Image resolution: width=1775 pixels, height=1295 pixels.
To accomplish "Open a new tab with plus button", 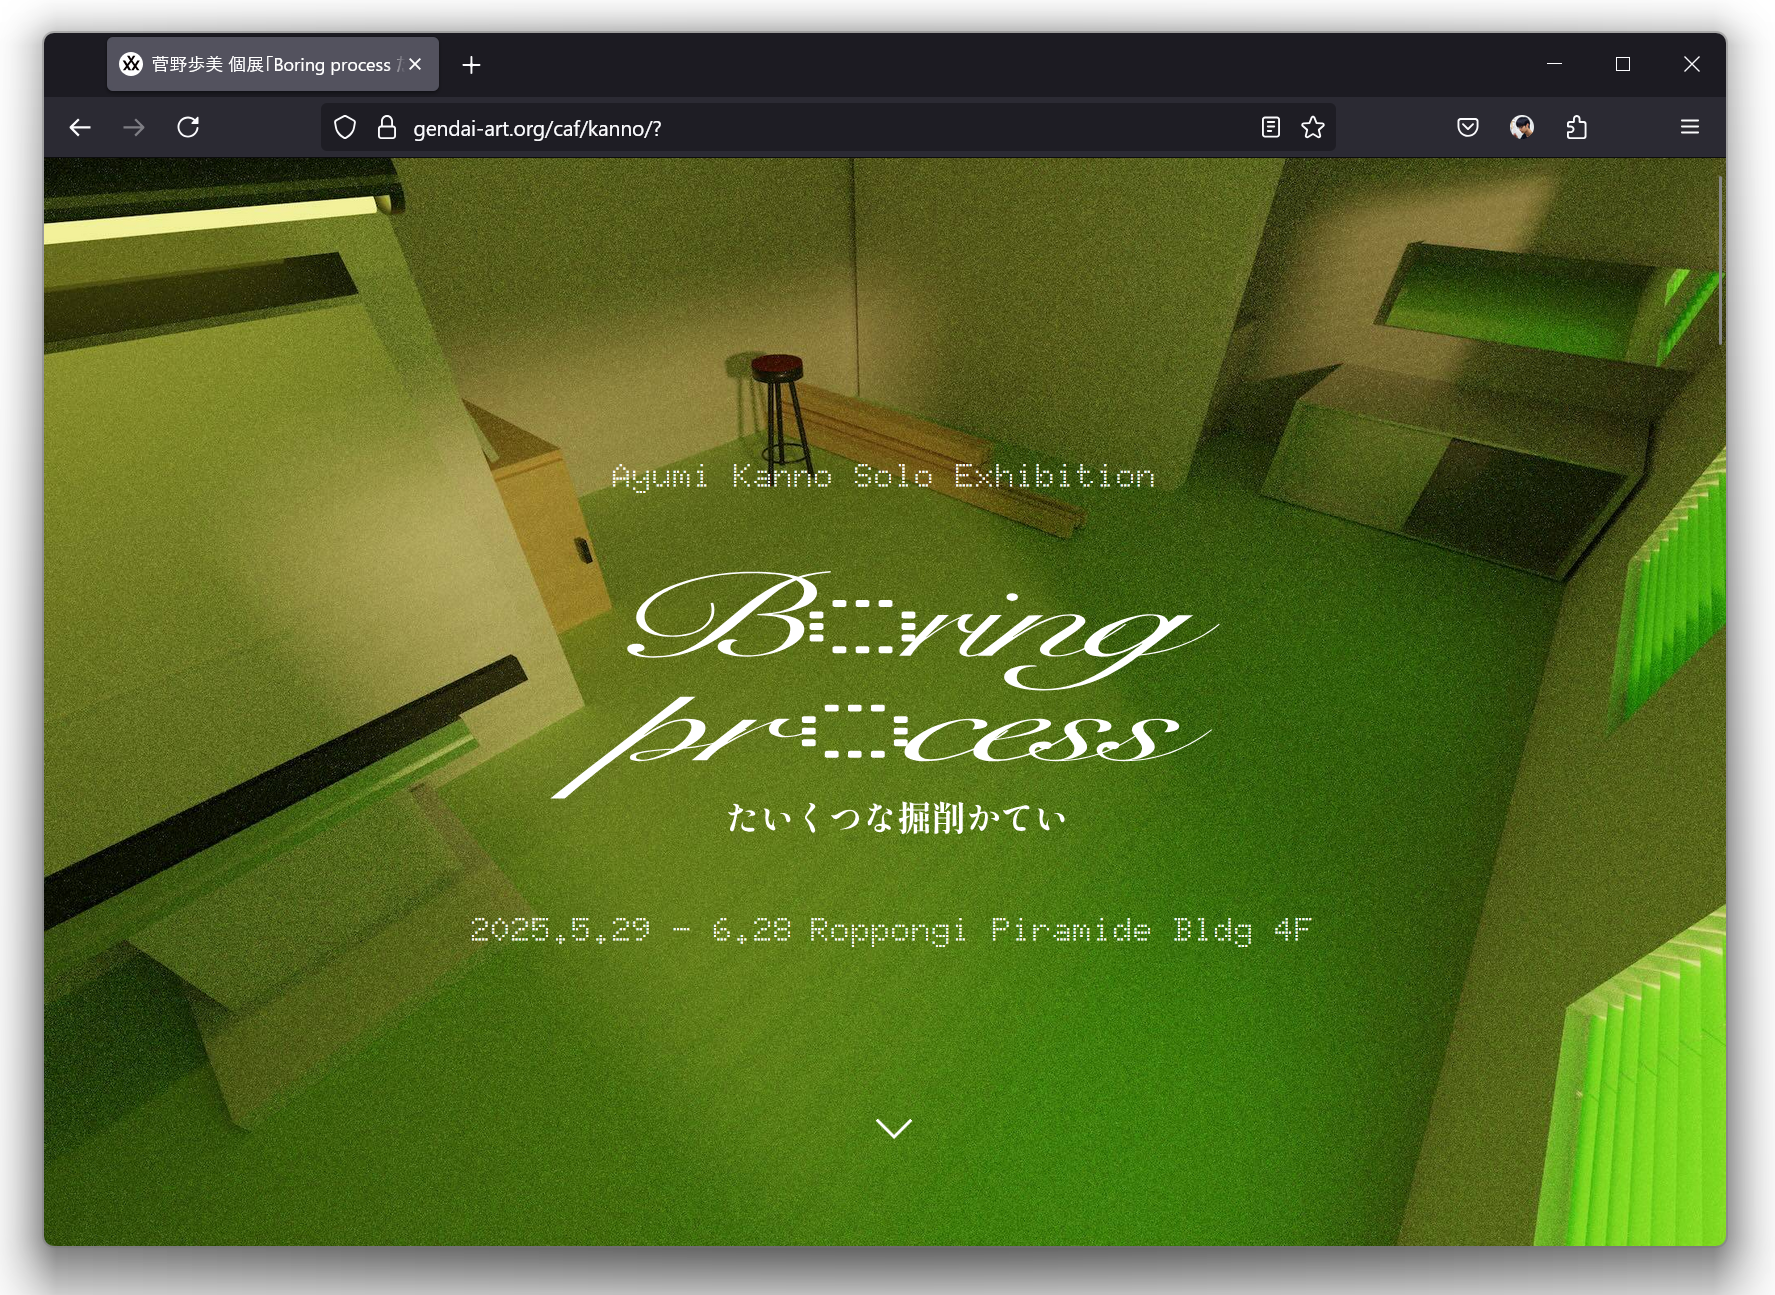I will (x=472, y=65).
